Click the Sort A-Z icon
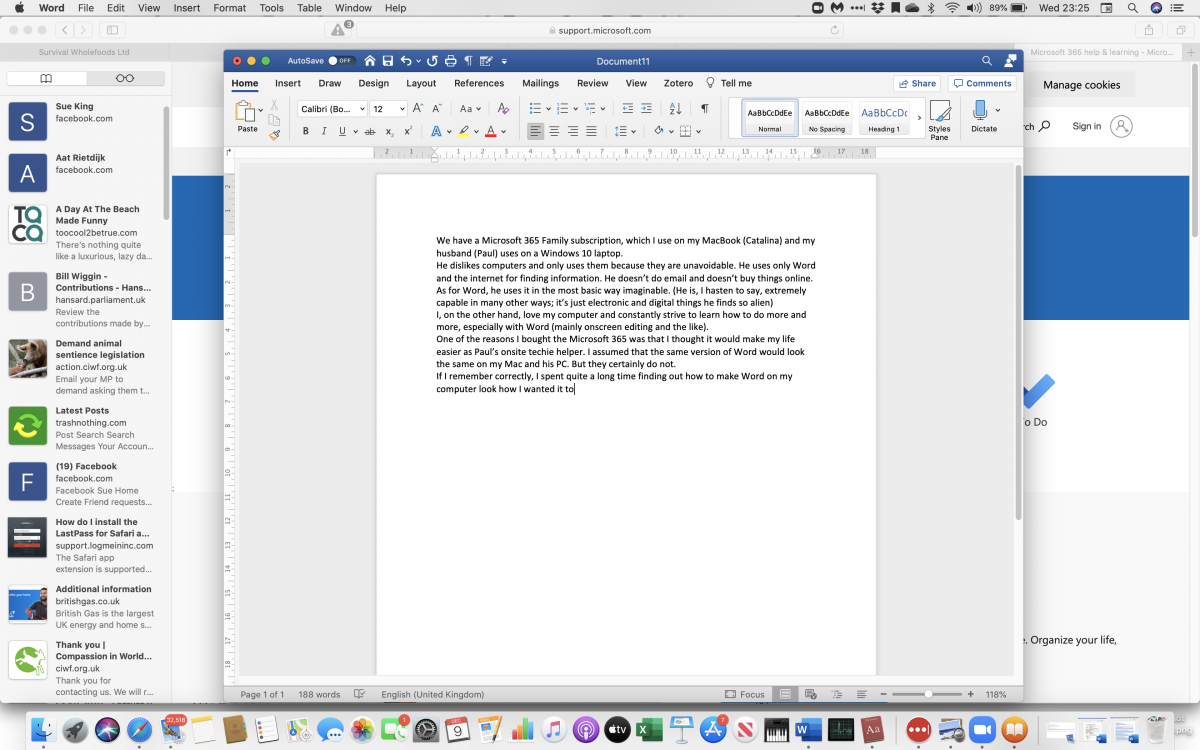This screenshot has width=1200, height=750. (675, 108)
